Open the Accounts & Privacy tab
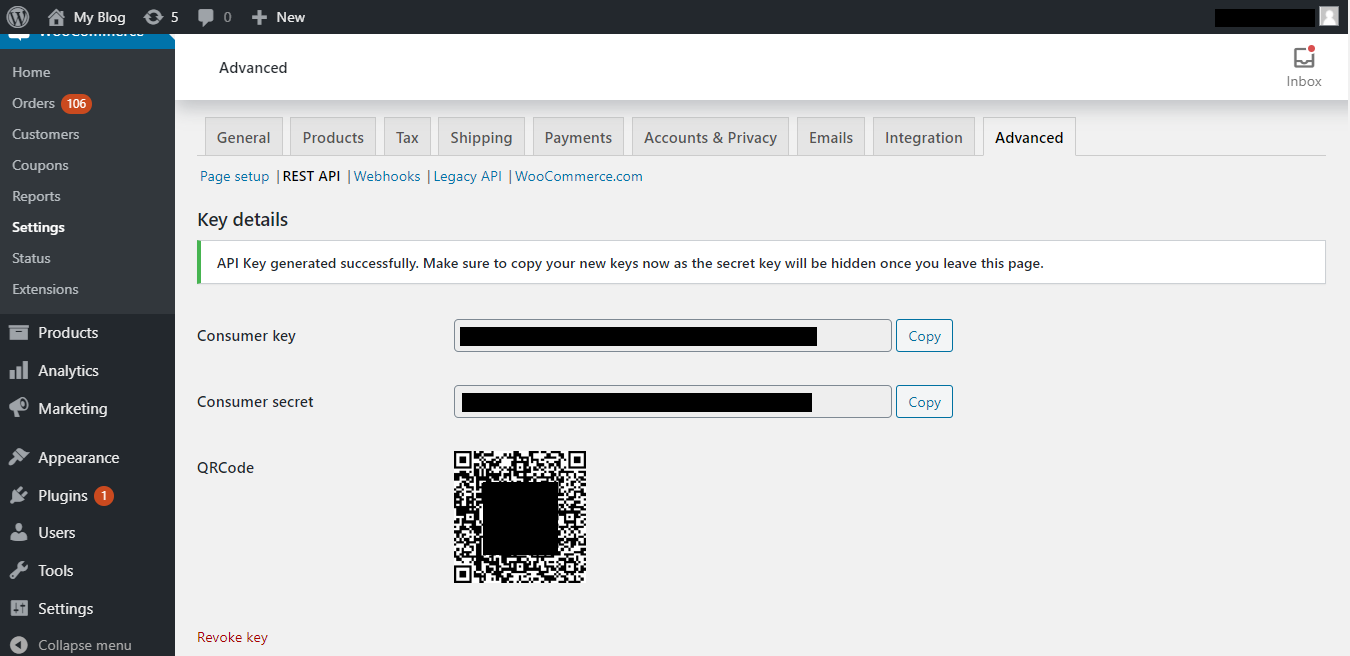 coord(710,138)
